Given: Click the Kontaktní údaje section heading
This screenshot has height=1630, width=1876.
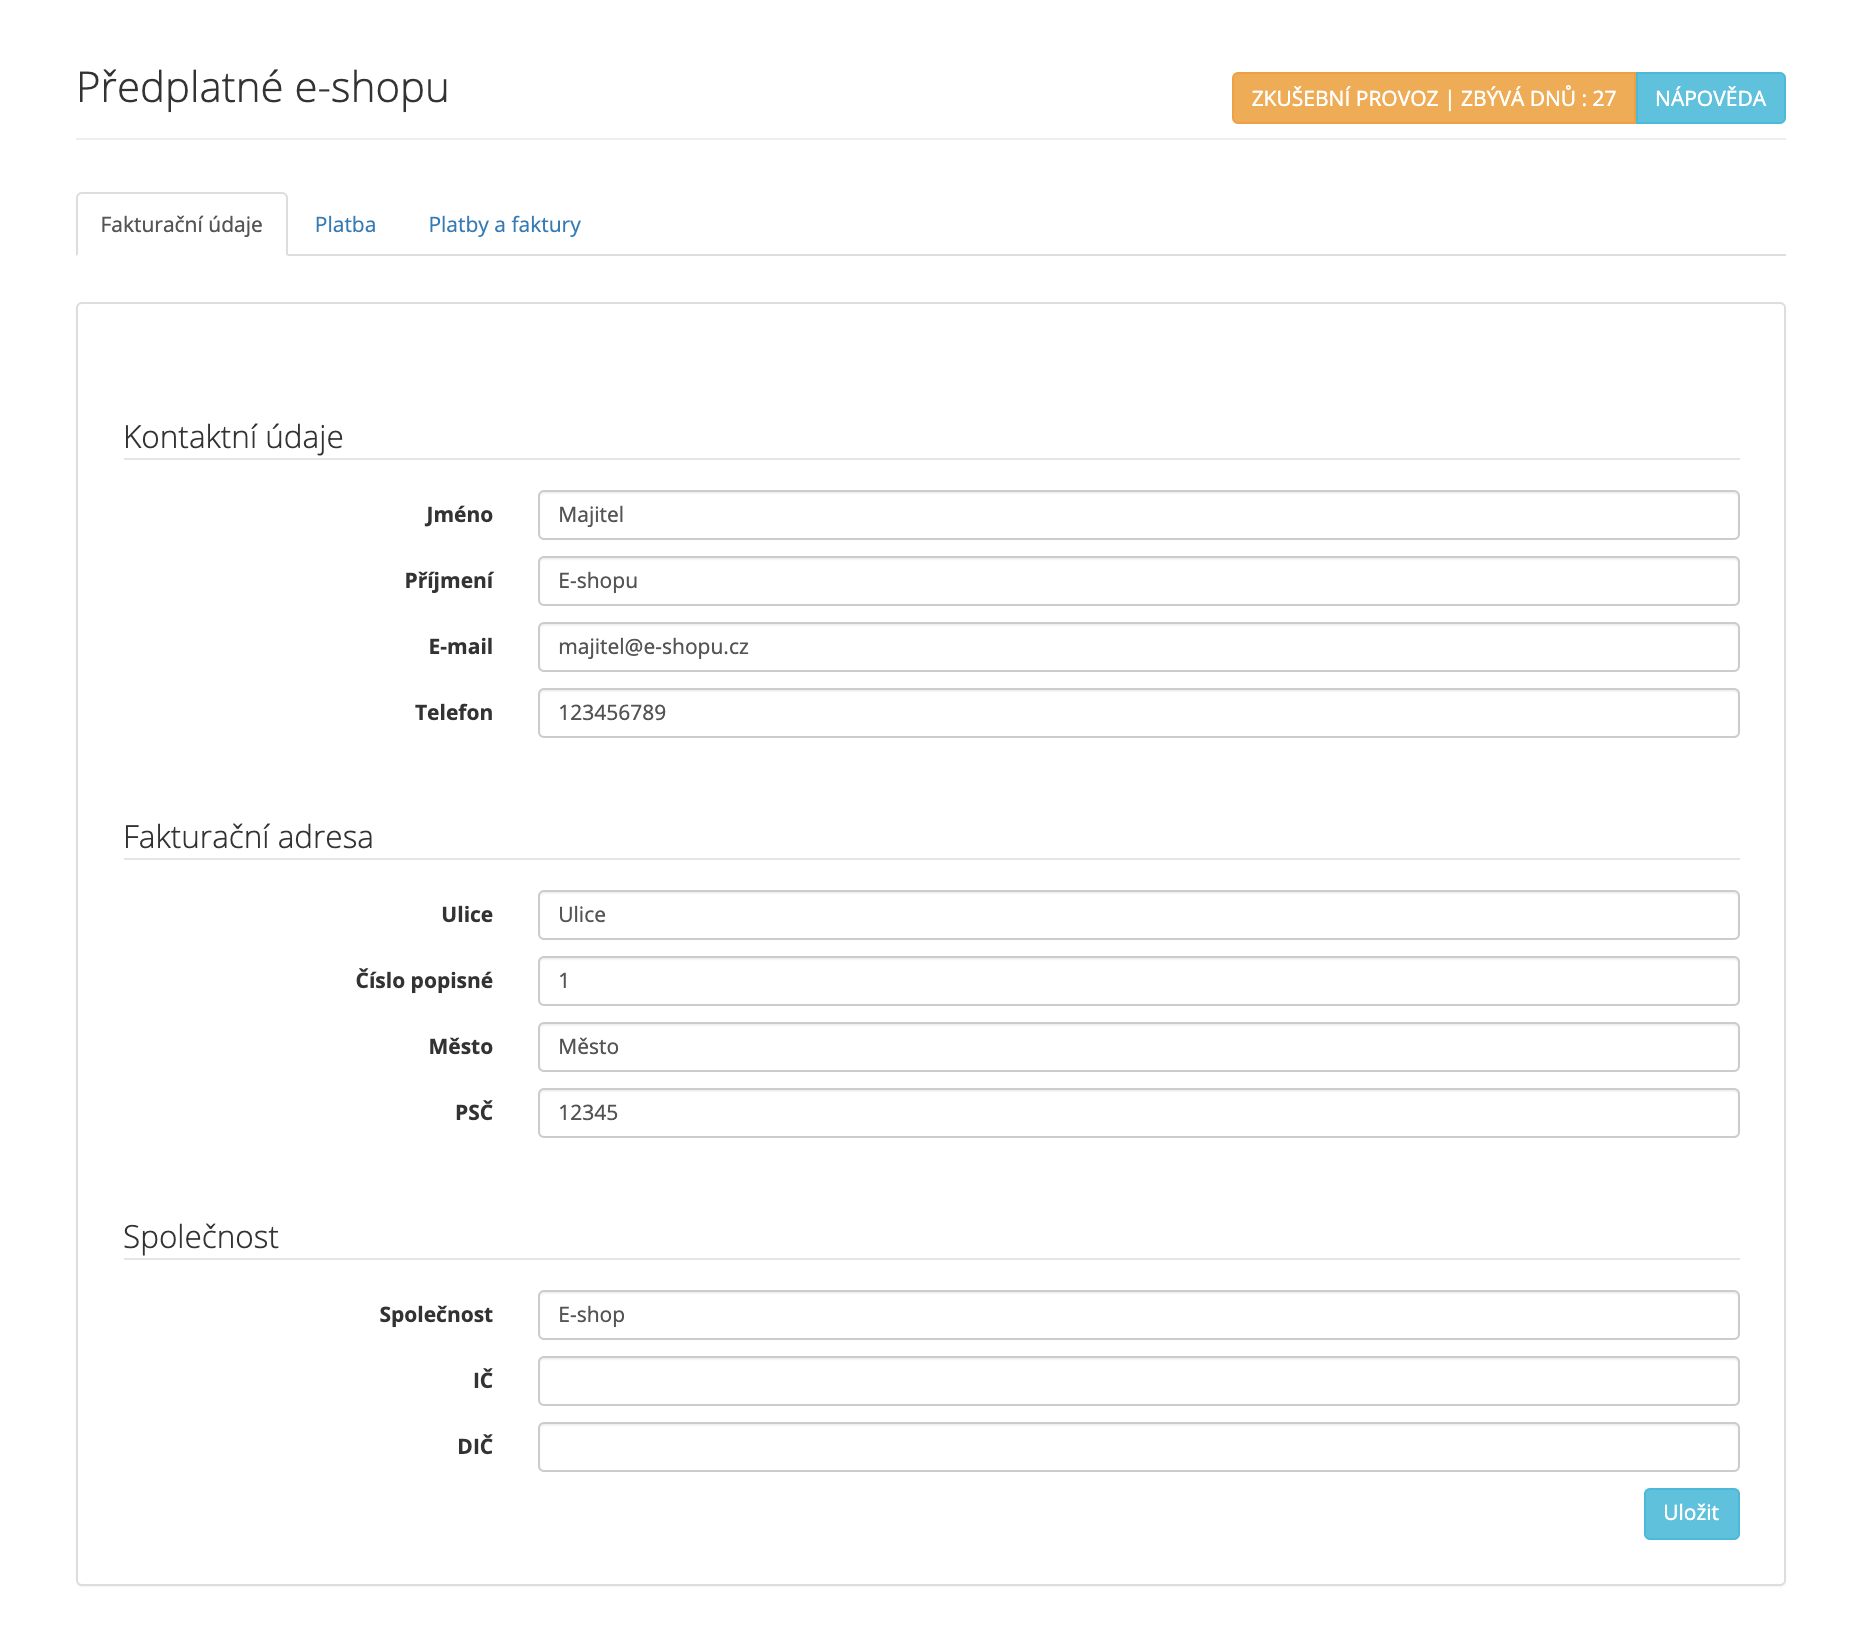Looking at the screenshot, I should point(233,437).
